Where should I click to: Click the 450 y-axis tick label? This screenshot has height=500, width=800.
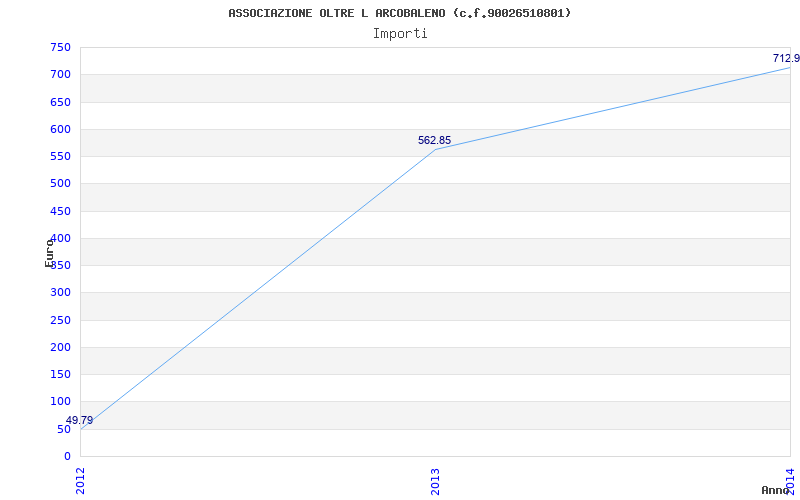tap(60, 211)
